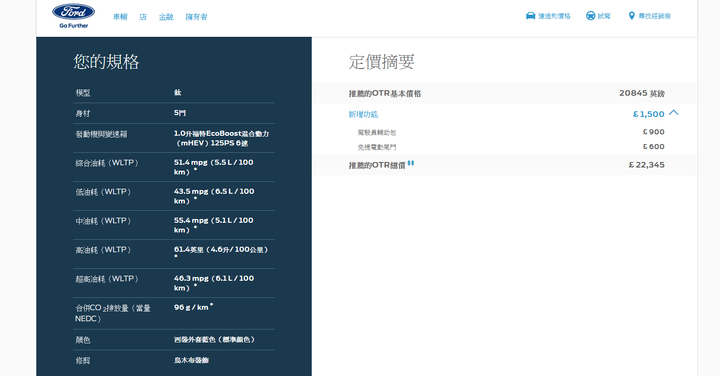Click the blue footnote marker beside 推薦的OTR總價
Image resolution: width=720 pixels, height=376 pixels.
click(x=411, y=163)
